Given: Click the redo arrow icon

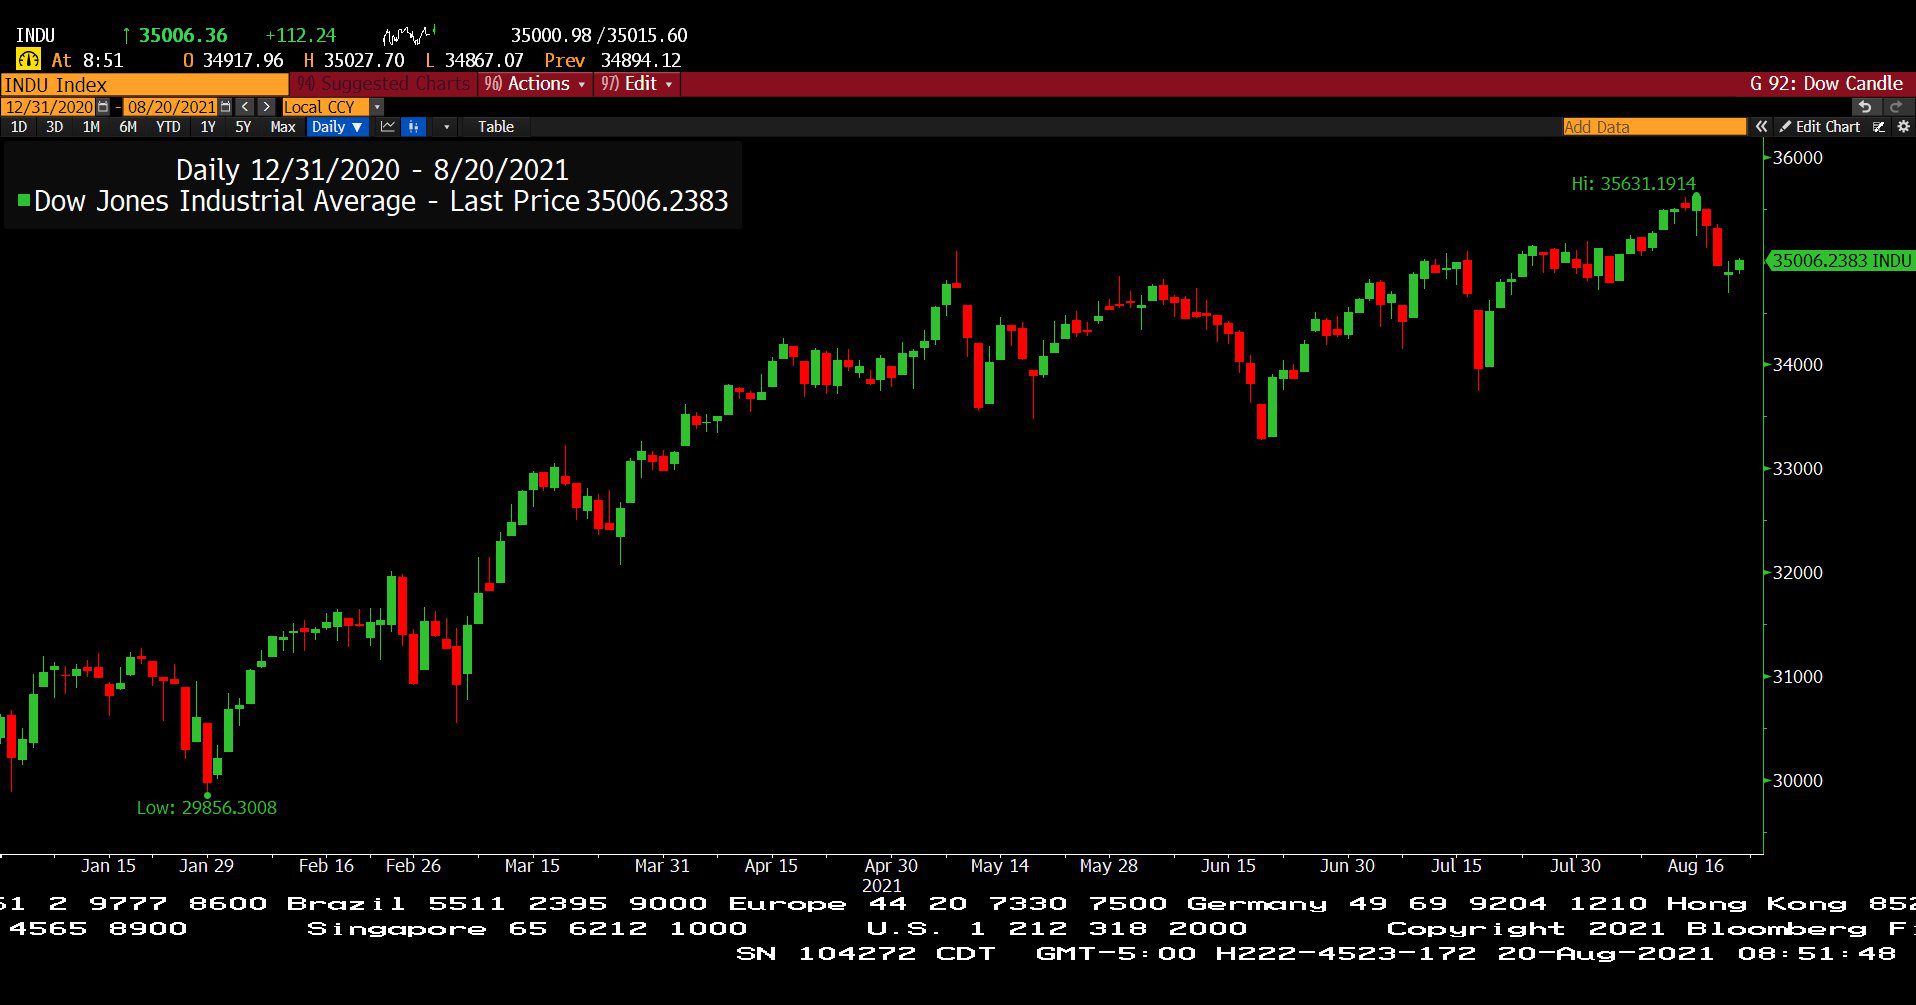Looking at the screenshot, I should [1896, 107].
